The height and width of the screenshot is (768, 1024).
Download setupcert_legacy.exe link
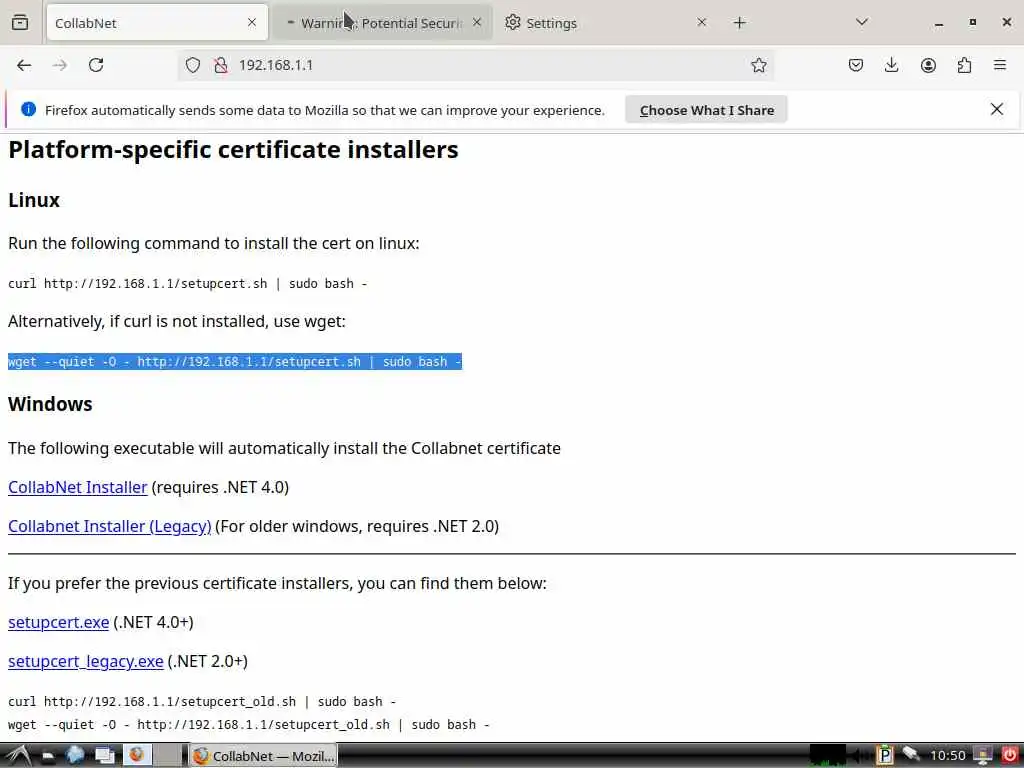pos(86,662)
